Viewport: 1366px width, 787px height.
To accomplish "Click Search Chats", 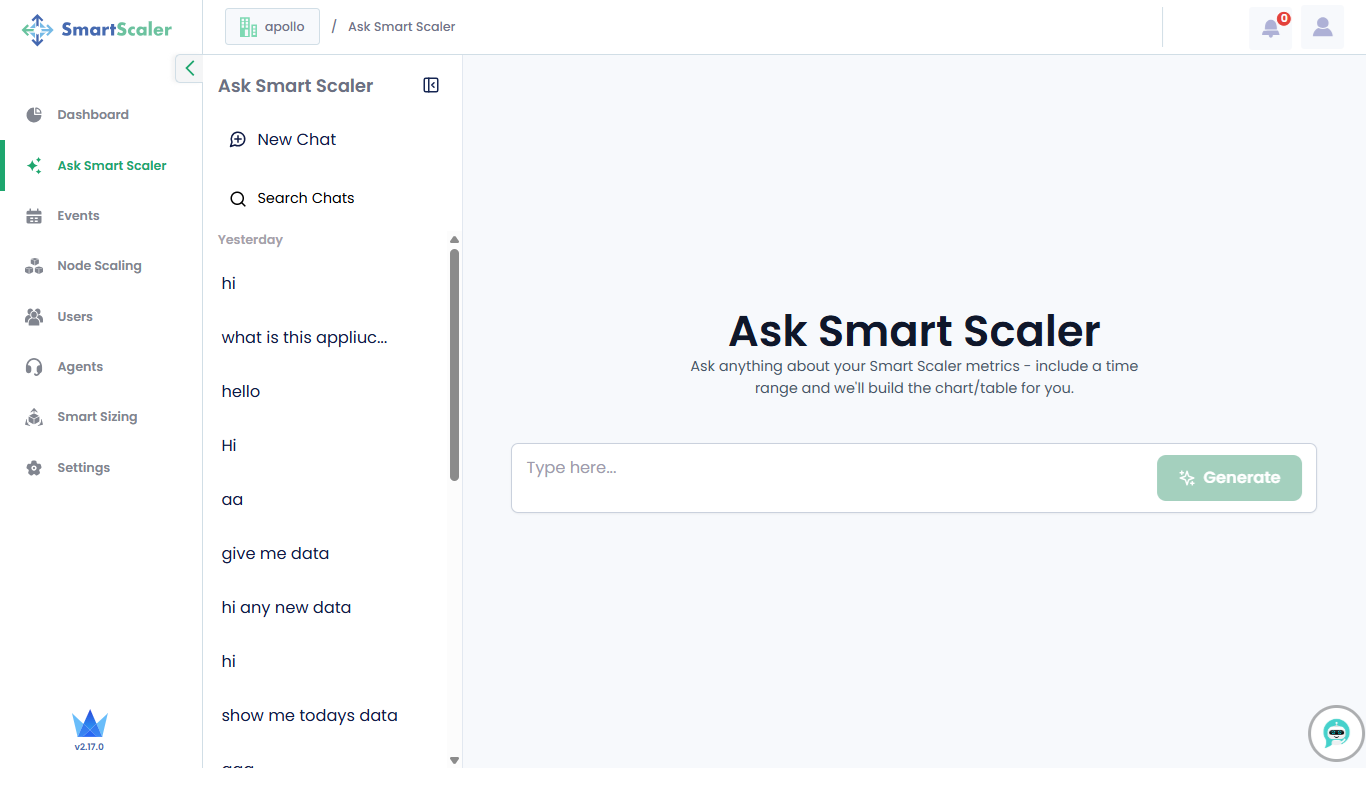I will (305, 198).
